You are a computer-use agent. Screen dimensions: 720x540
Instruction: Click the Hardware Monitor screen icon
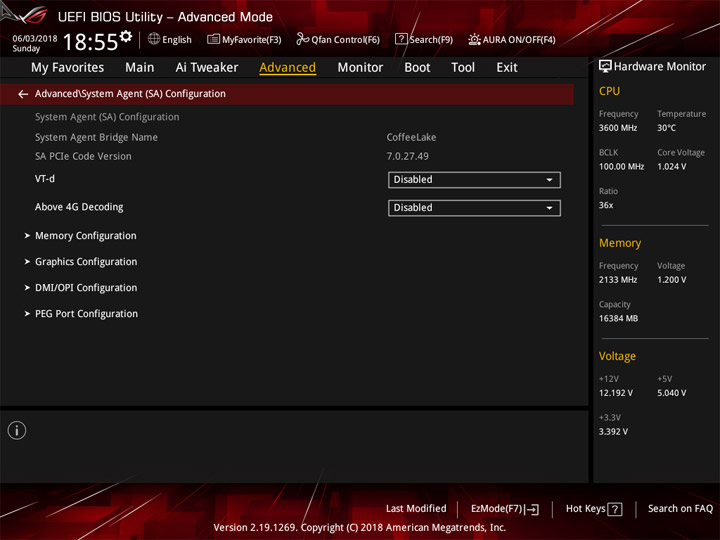point(605,66)
